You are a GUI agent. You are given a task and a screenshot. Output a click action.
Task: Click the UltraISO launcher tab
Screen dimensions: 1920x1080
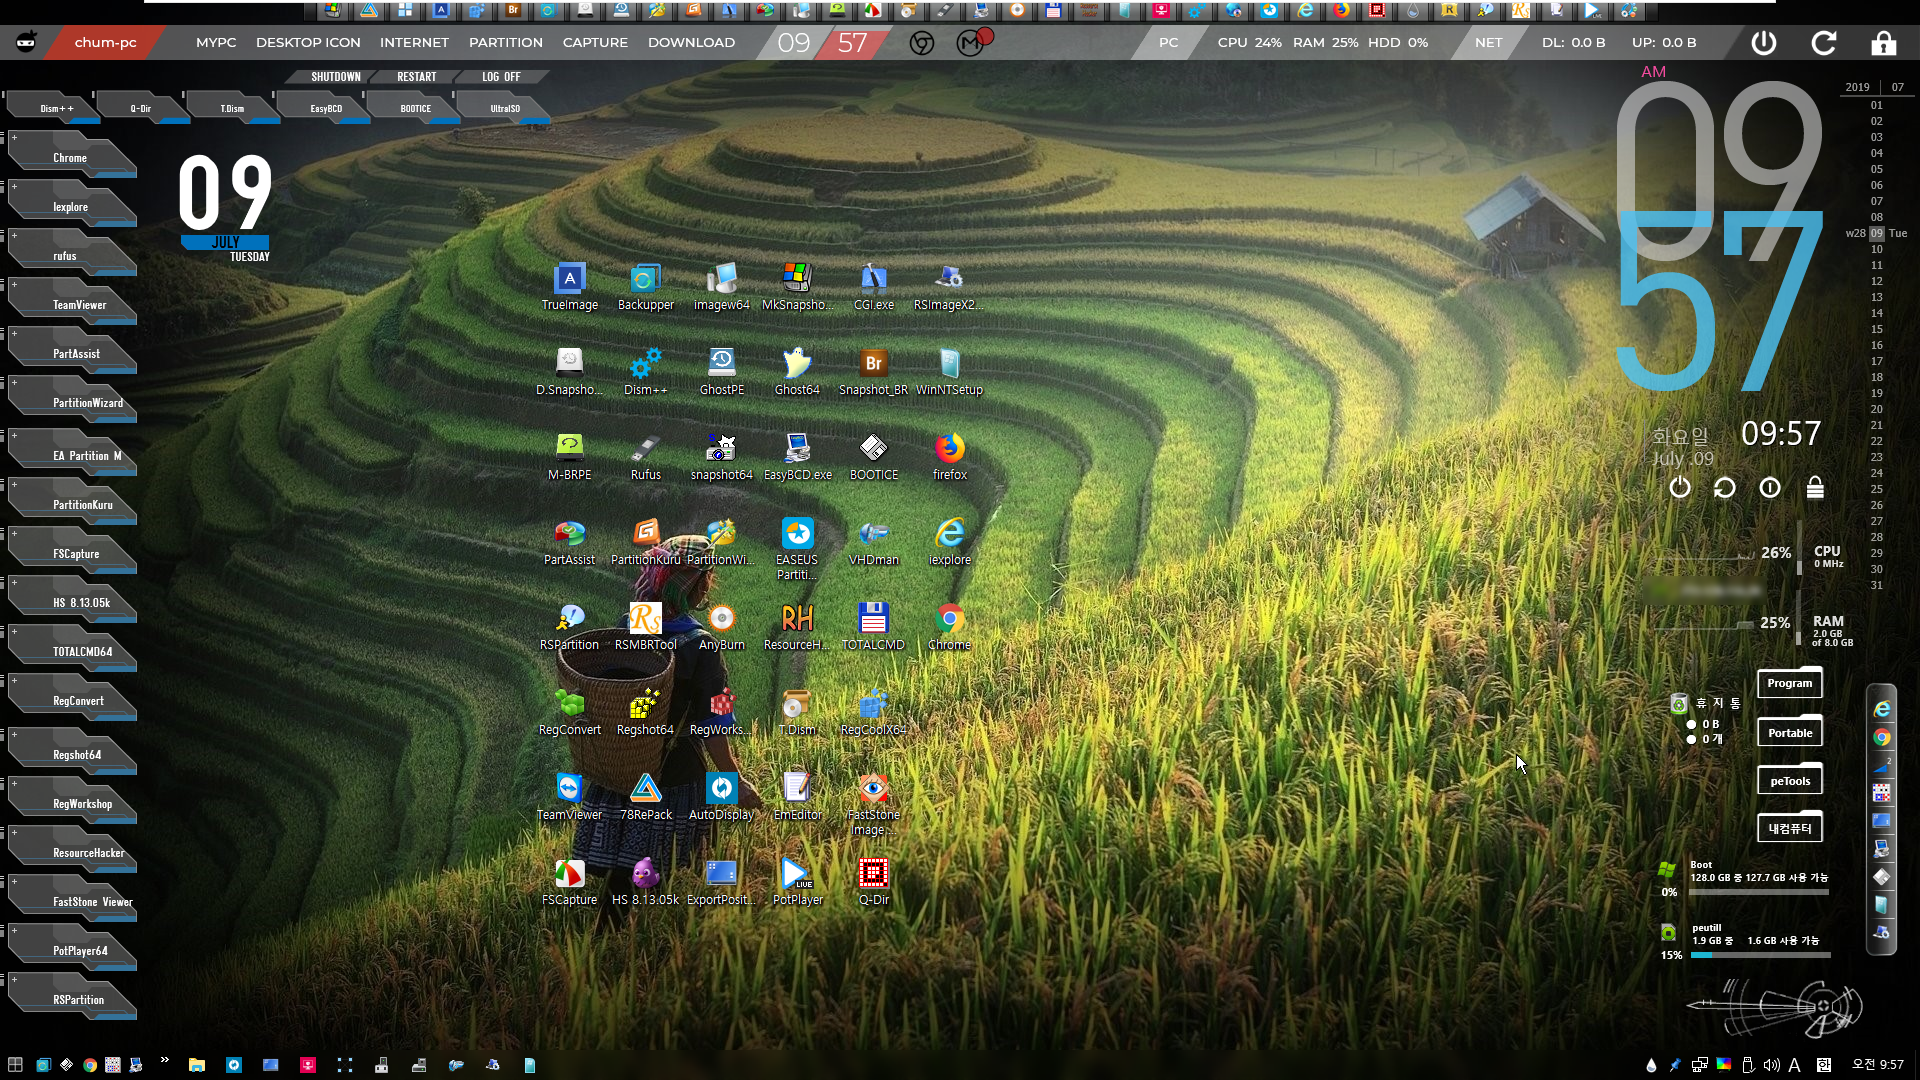[x=505, y=108]
